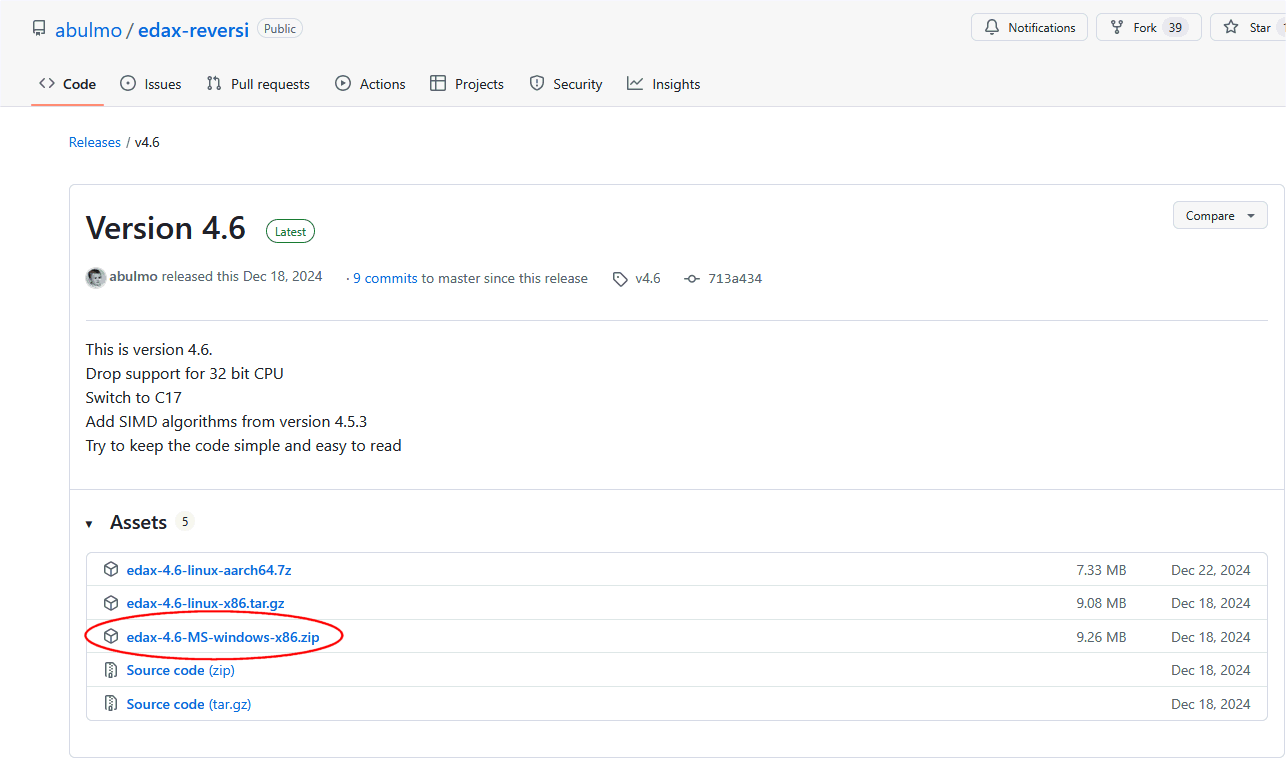This screenshot has width=1286, height=760.
Task: Collapse the Assets section triangle
Action: pyautogui.click(x=89, y=523)
